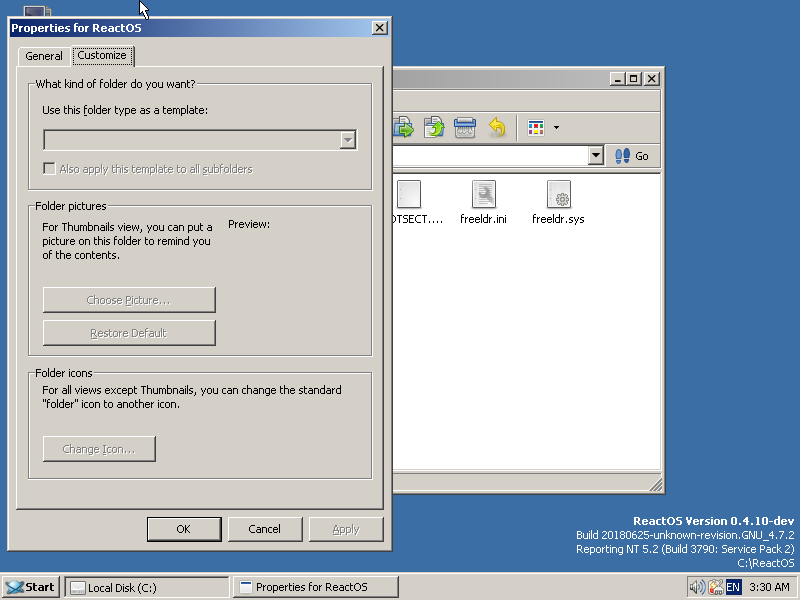Select the Customize tab

point(102,56)
